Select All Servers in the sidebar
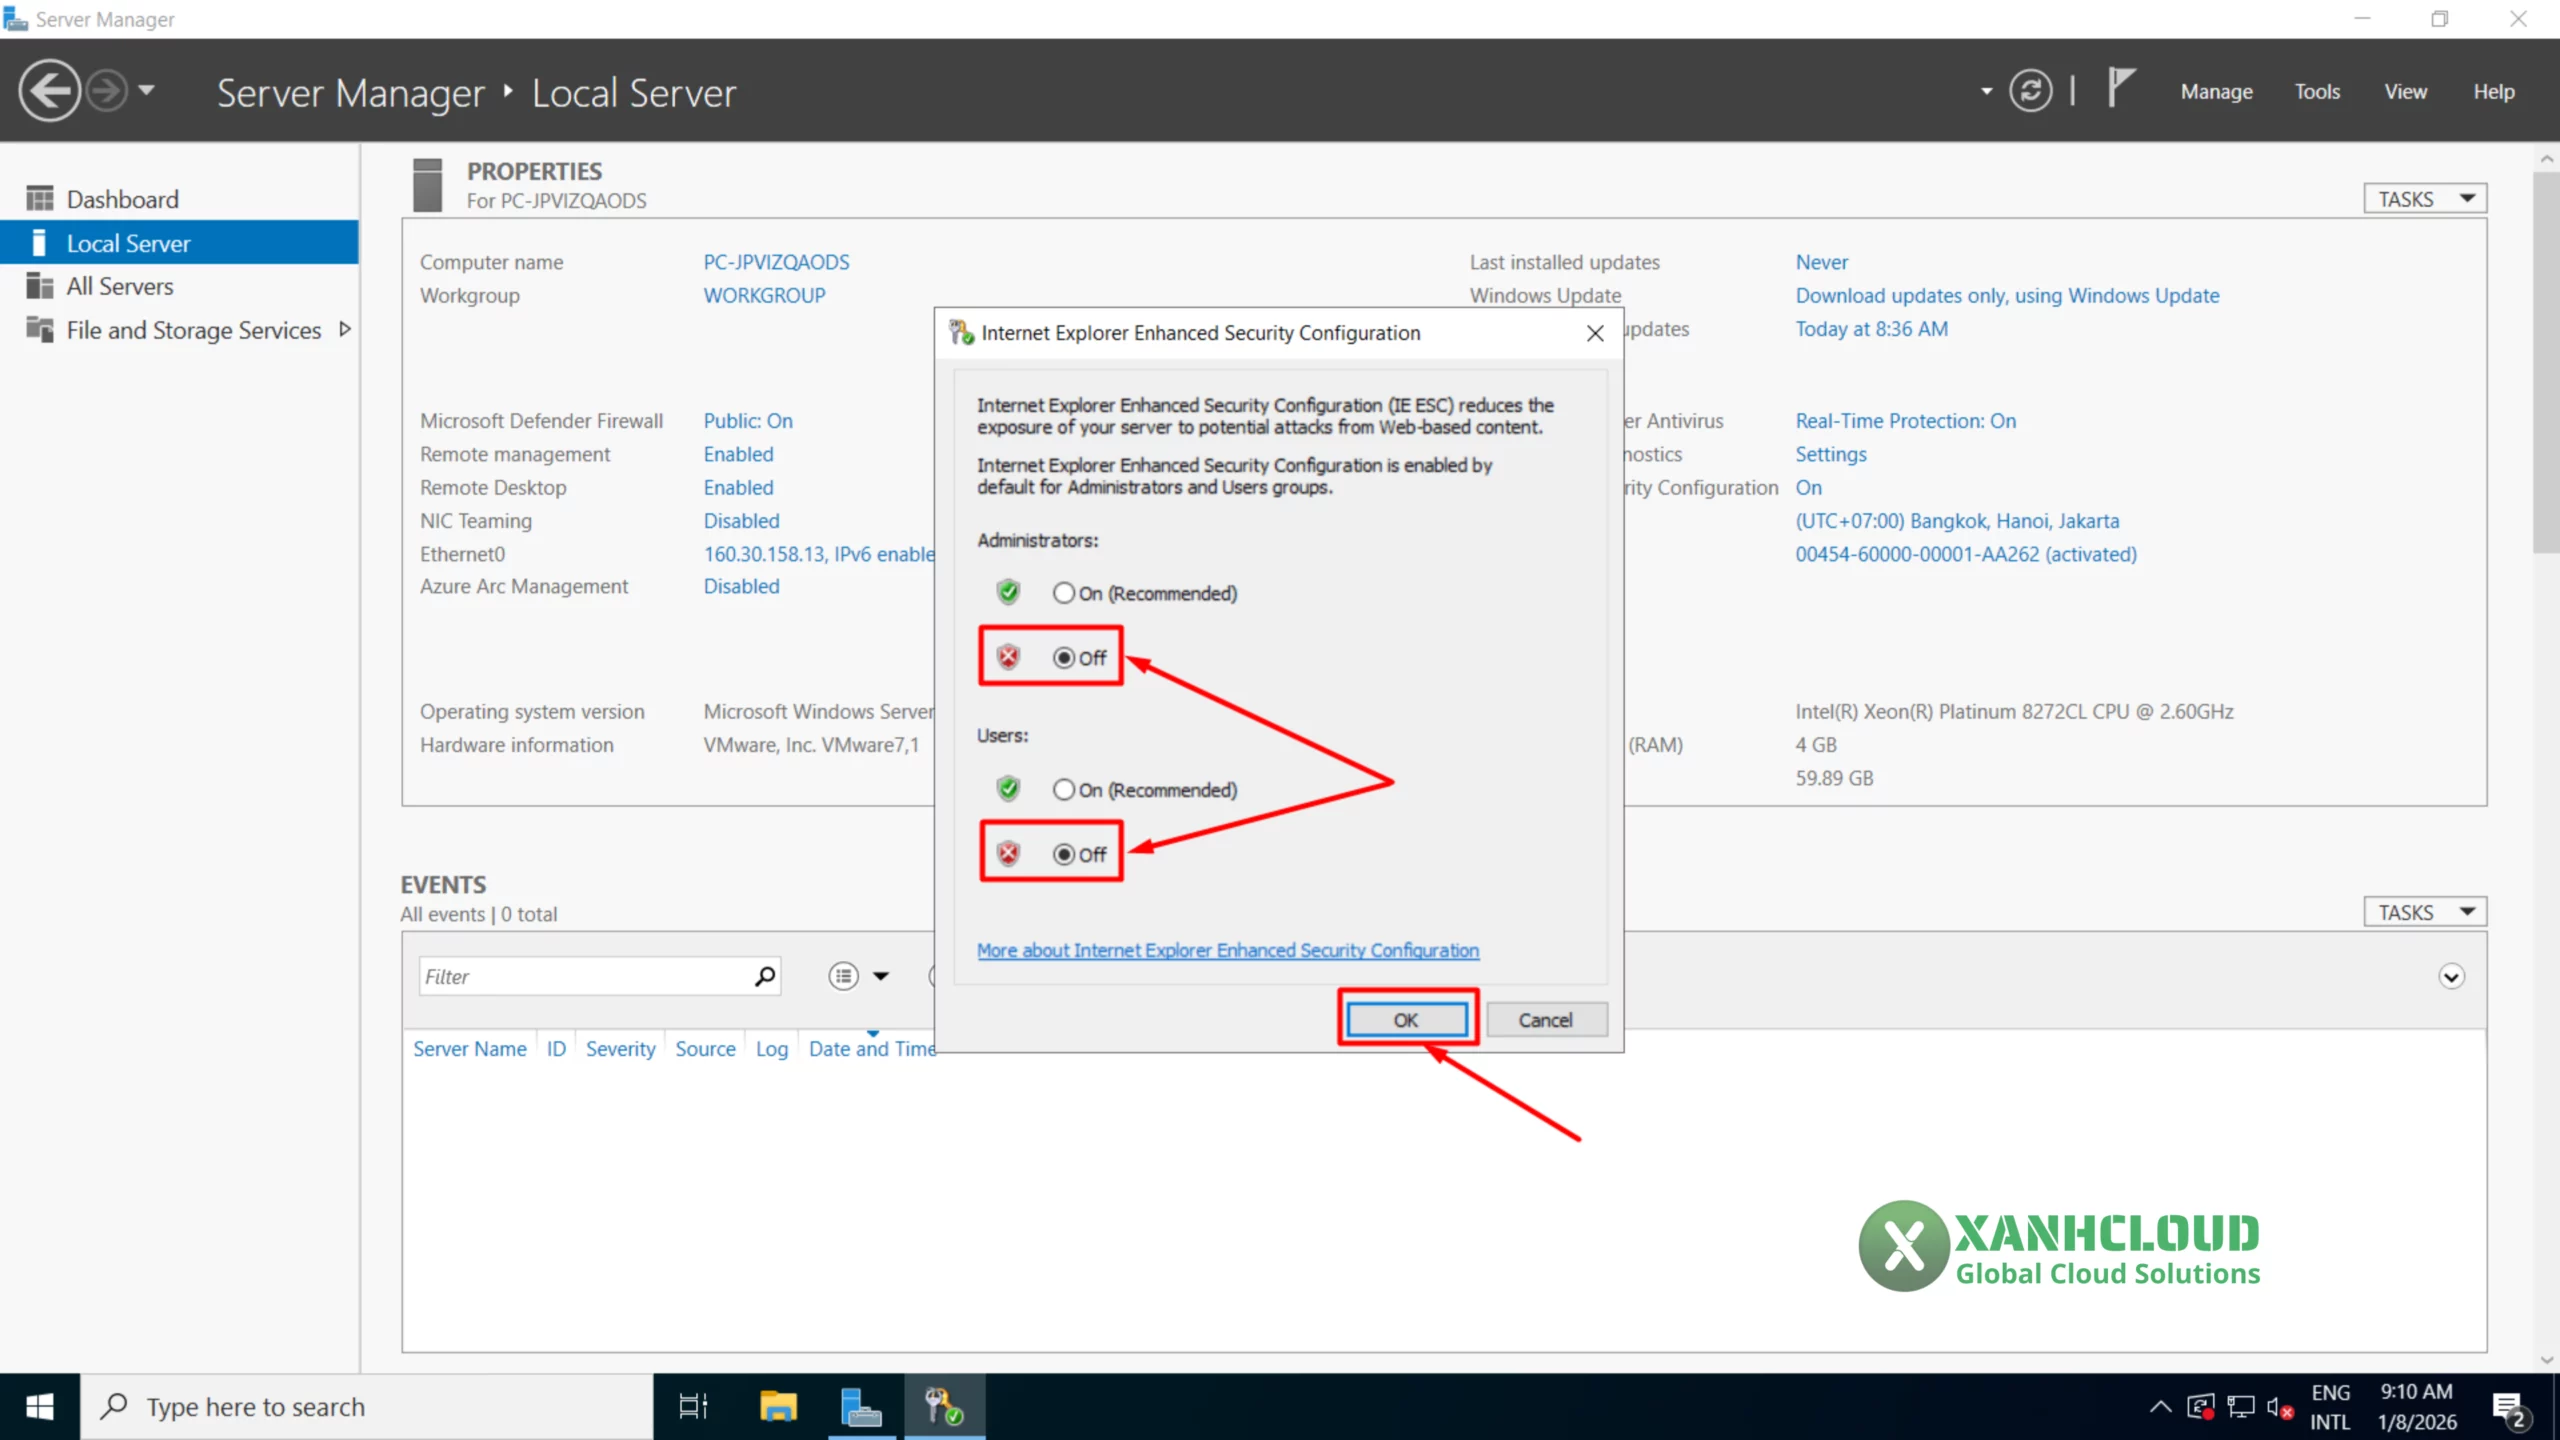This screenshot has height=1440, width=2560. point(118,285)
